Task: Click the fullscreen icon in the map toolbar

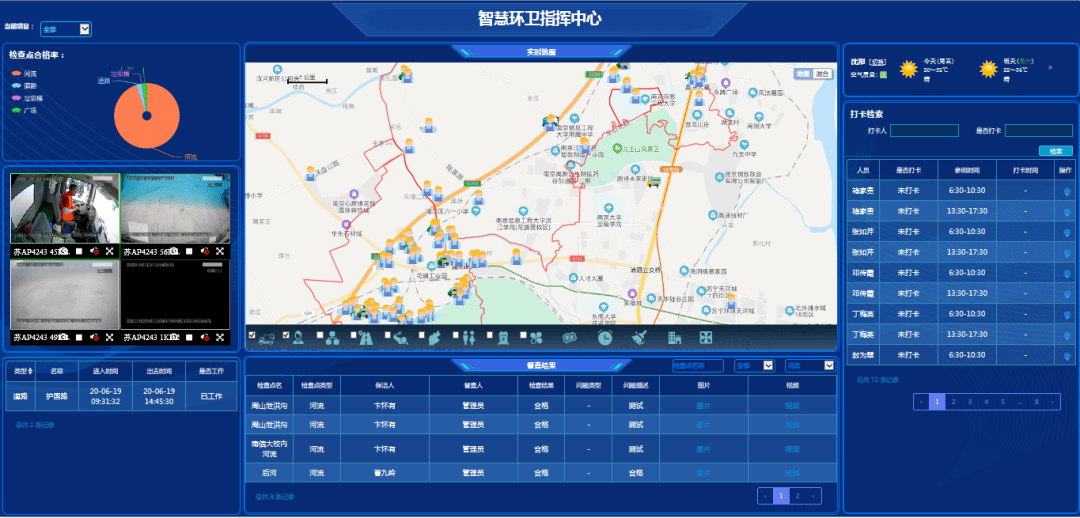Action: pyautogui.click(x=706, y=338)
